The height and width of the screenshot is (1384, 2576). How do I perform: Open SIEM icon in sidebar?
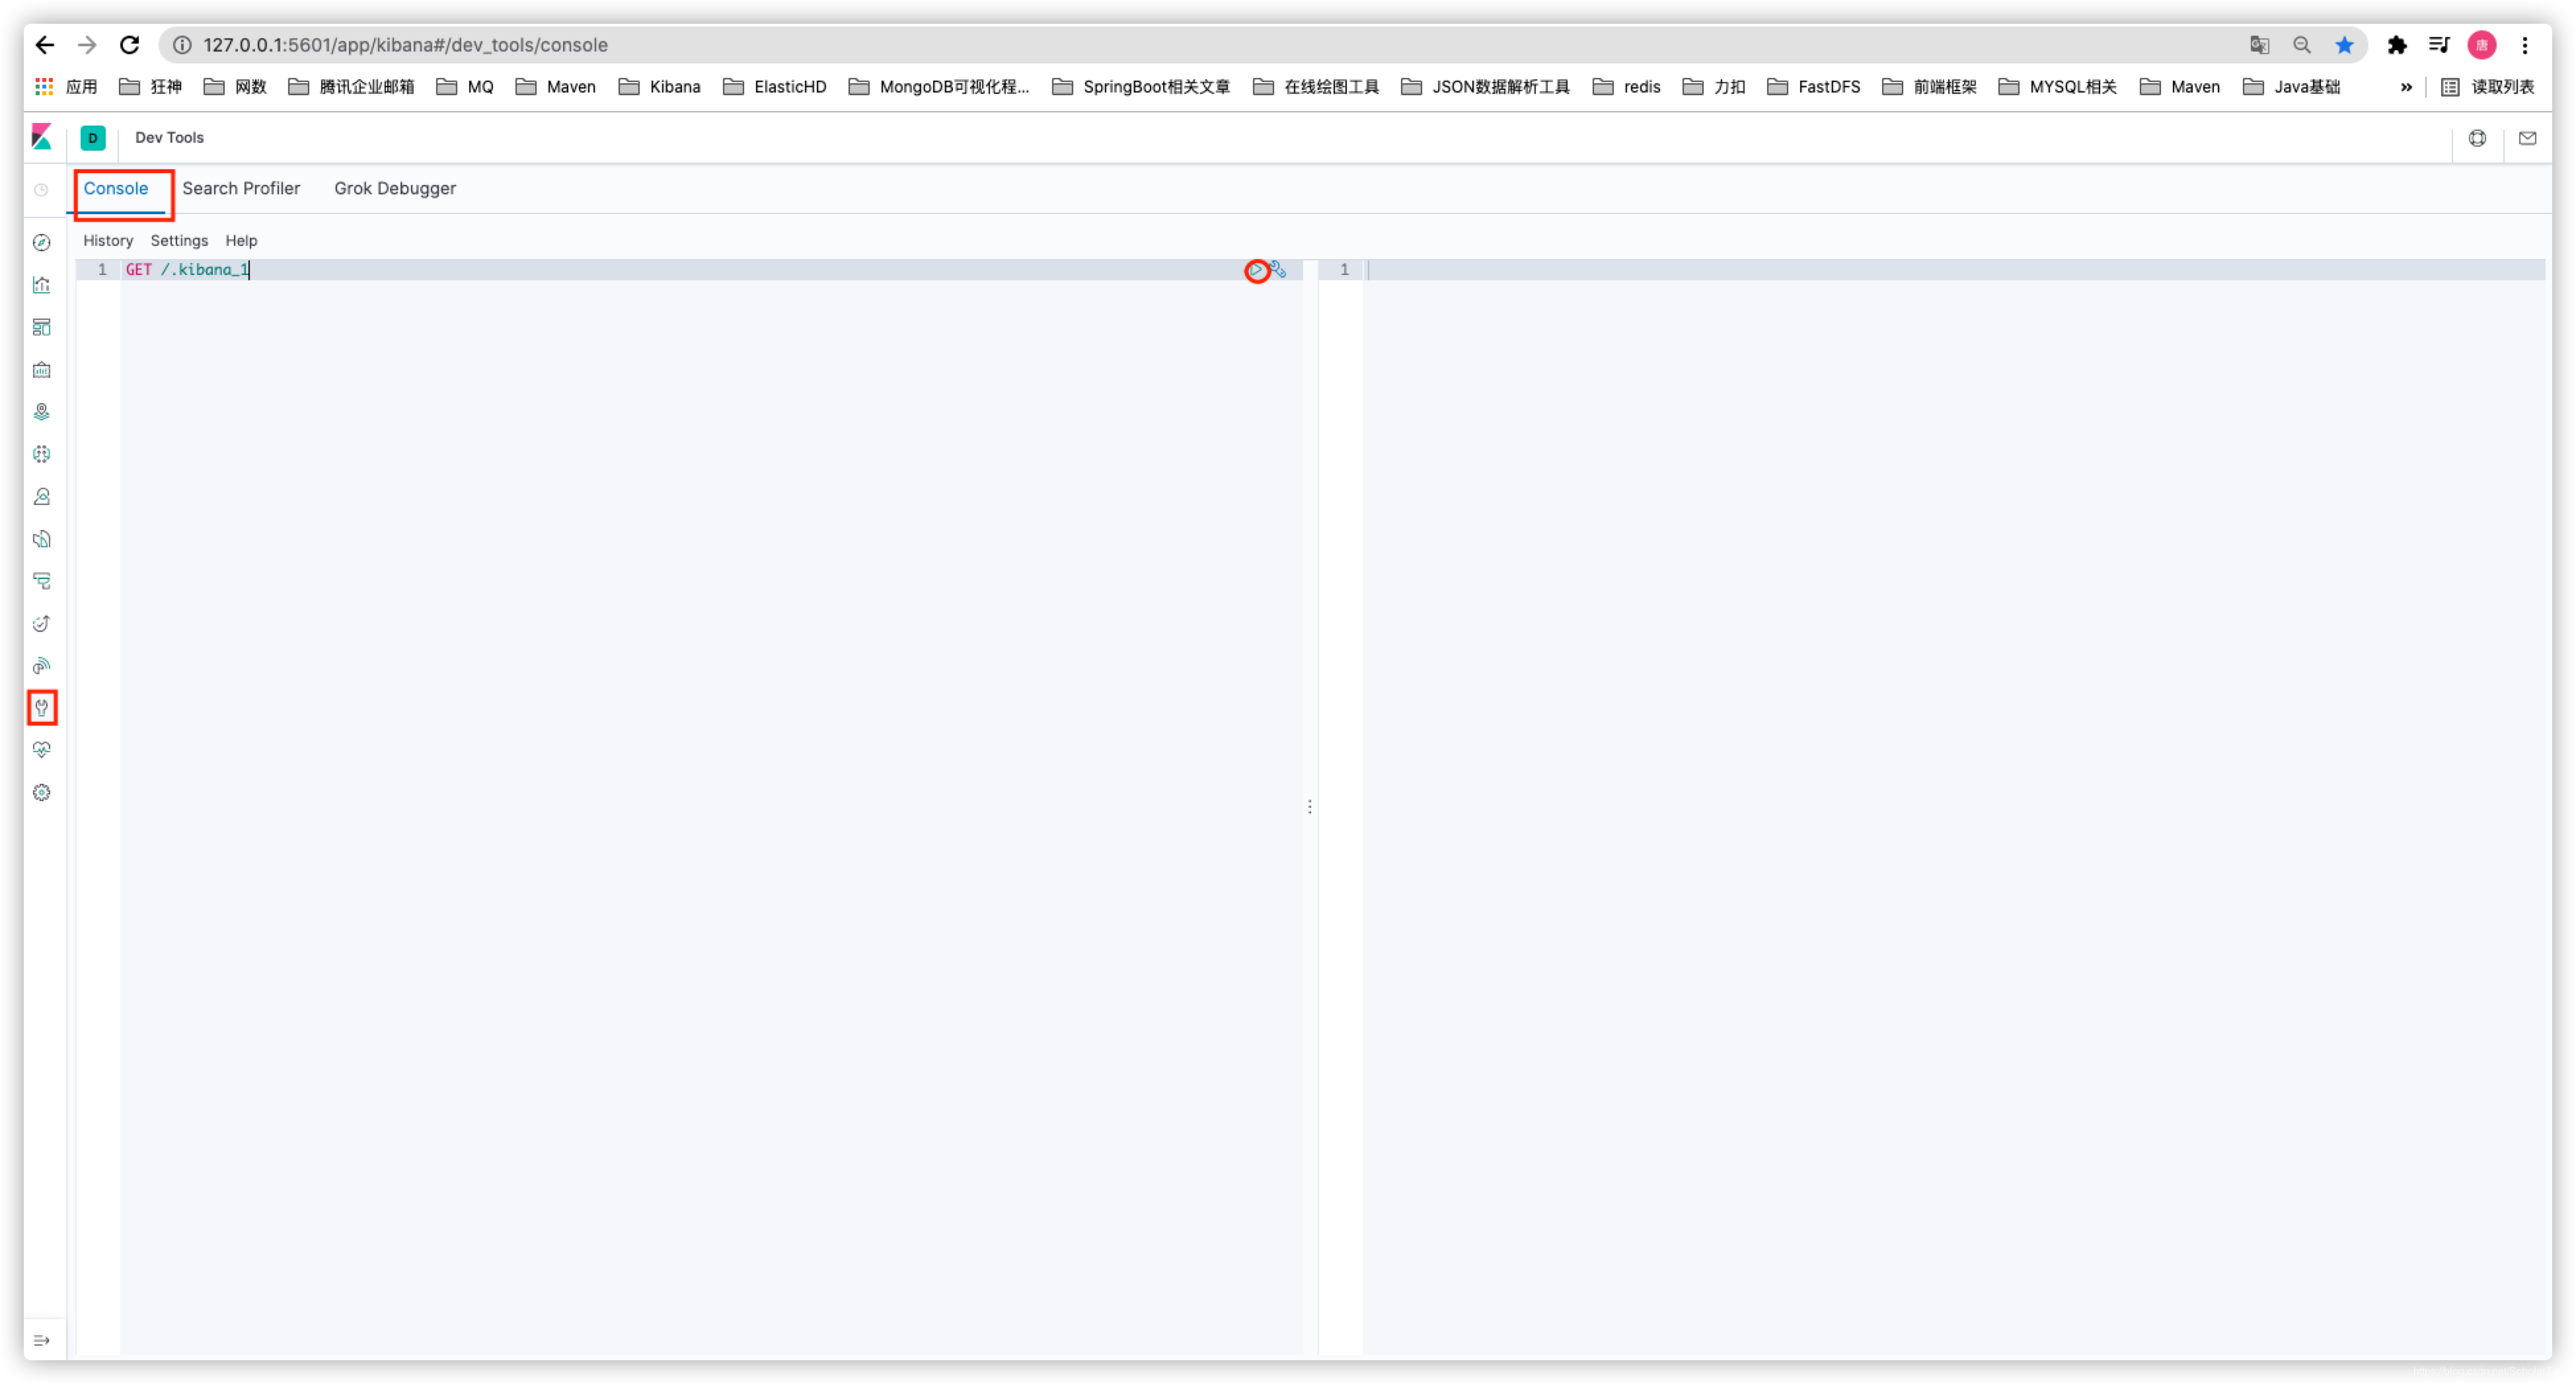[x=42, y=666]
